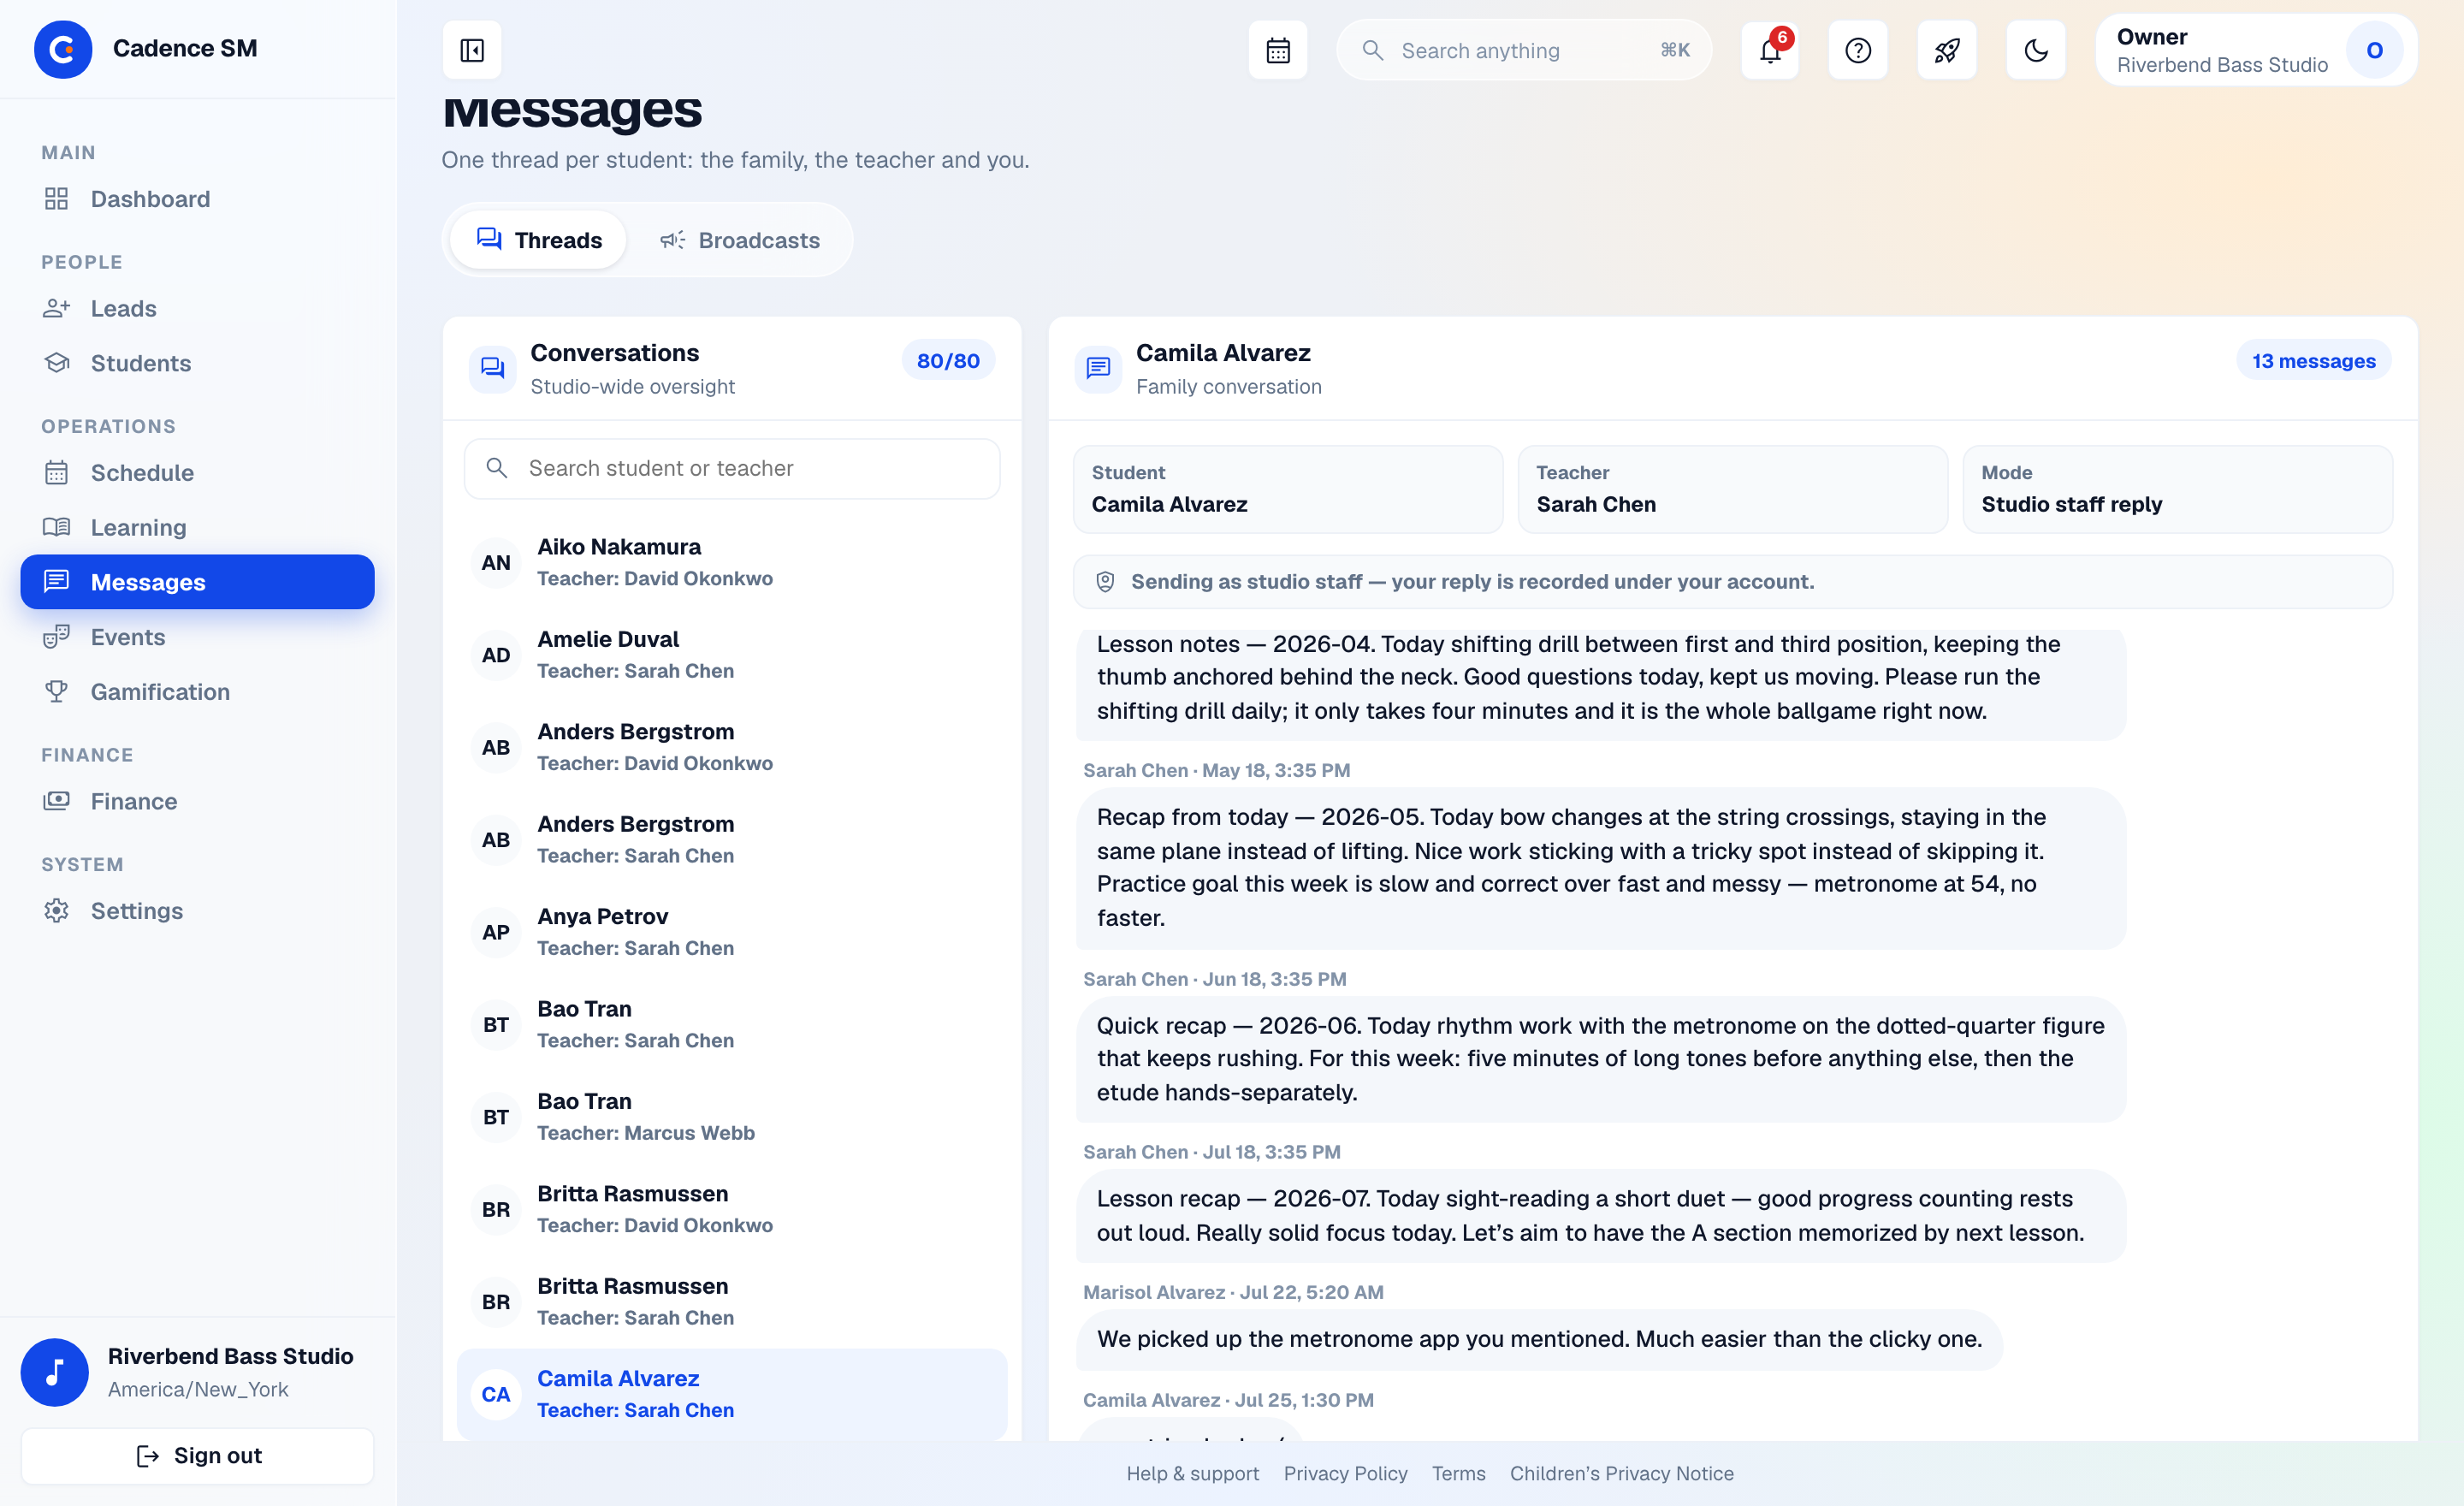This screenshot has height=1506, width=2464.
Task: Click the Settings gear icon
Action: pos(57,911)
